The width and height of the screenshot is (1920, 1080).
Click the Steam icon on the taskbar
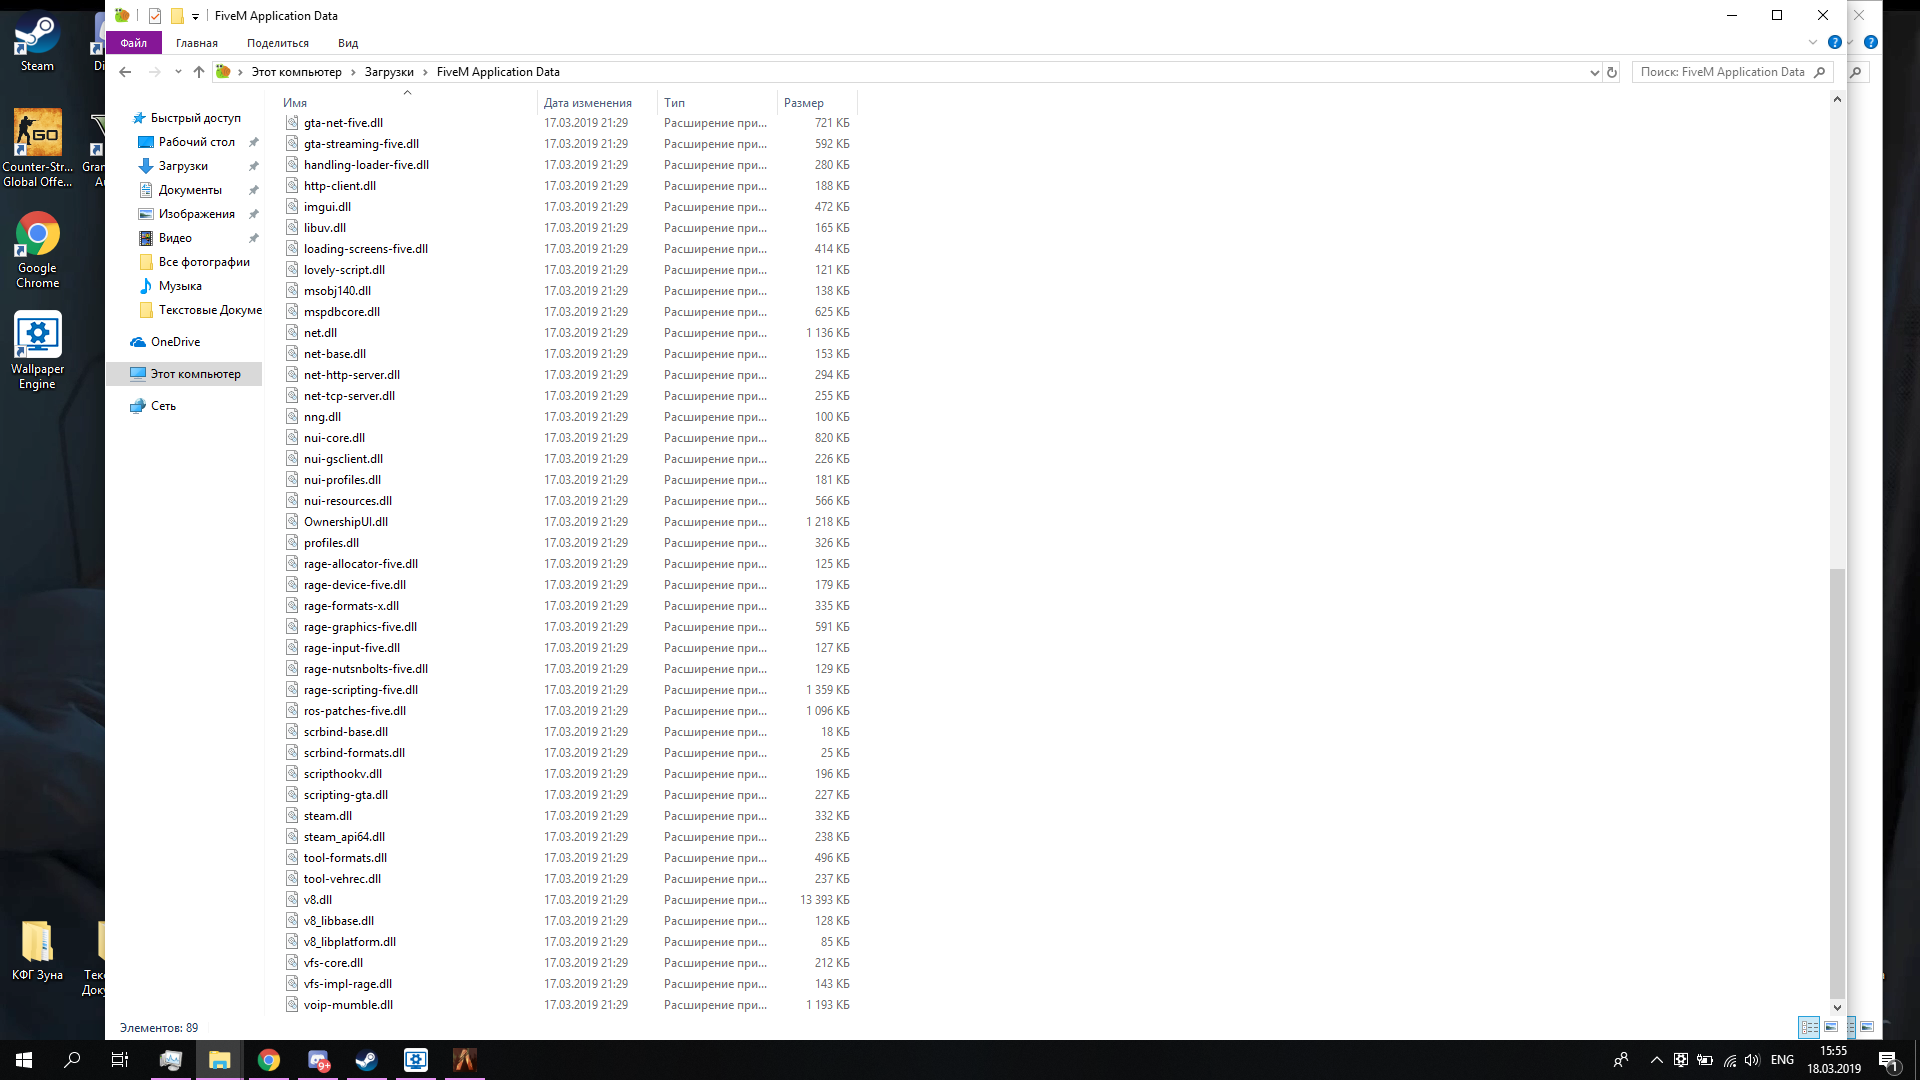click(x=366, y=1060)
